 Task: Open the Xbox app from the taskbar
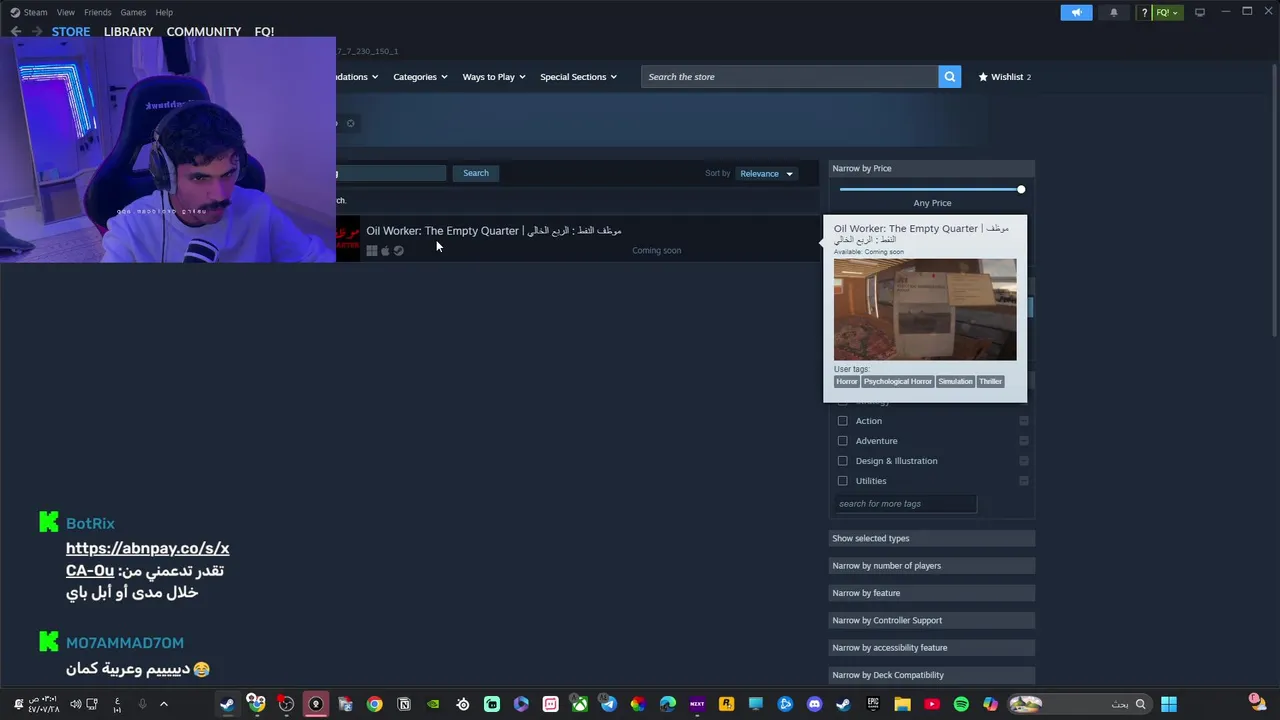pyautogui.click(x=579, y=704)
